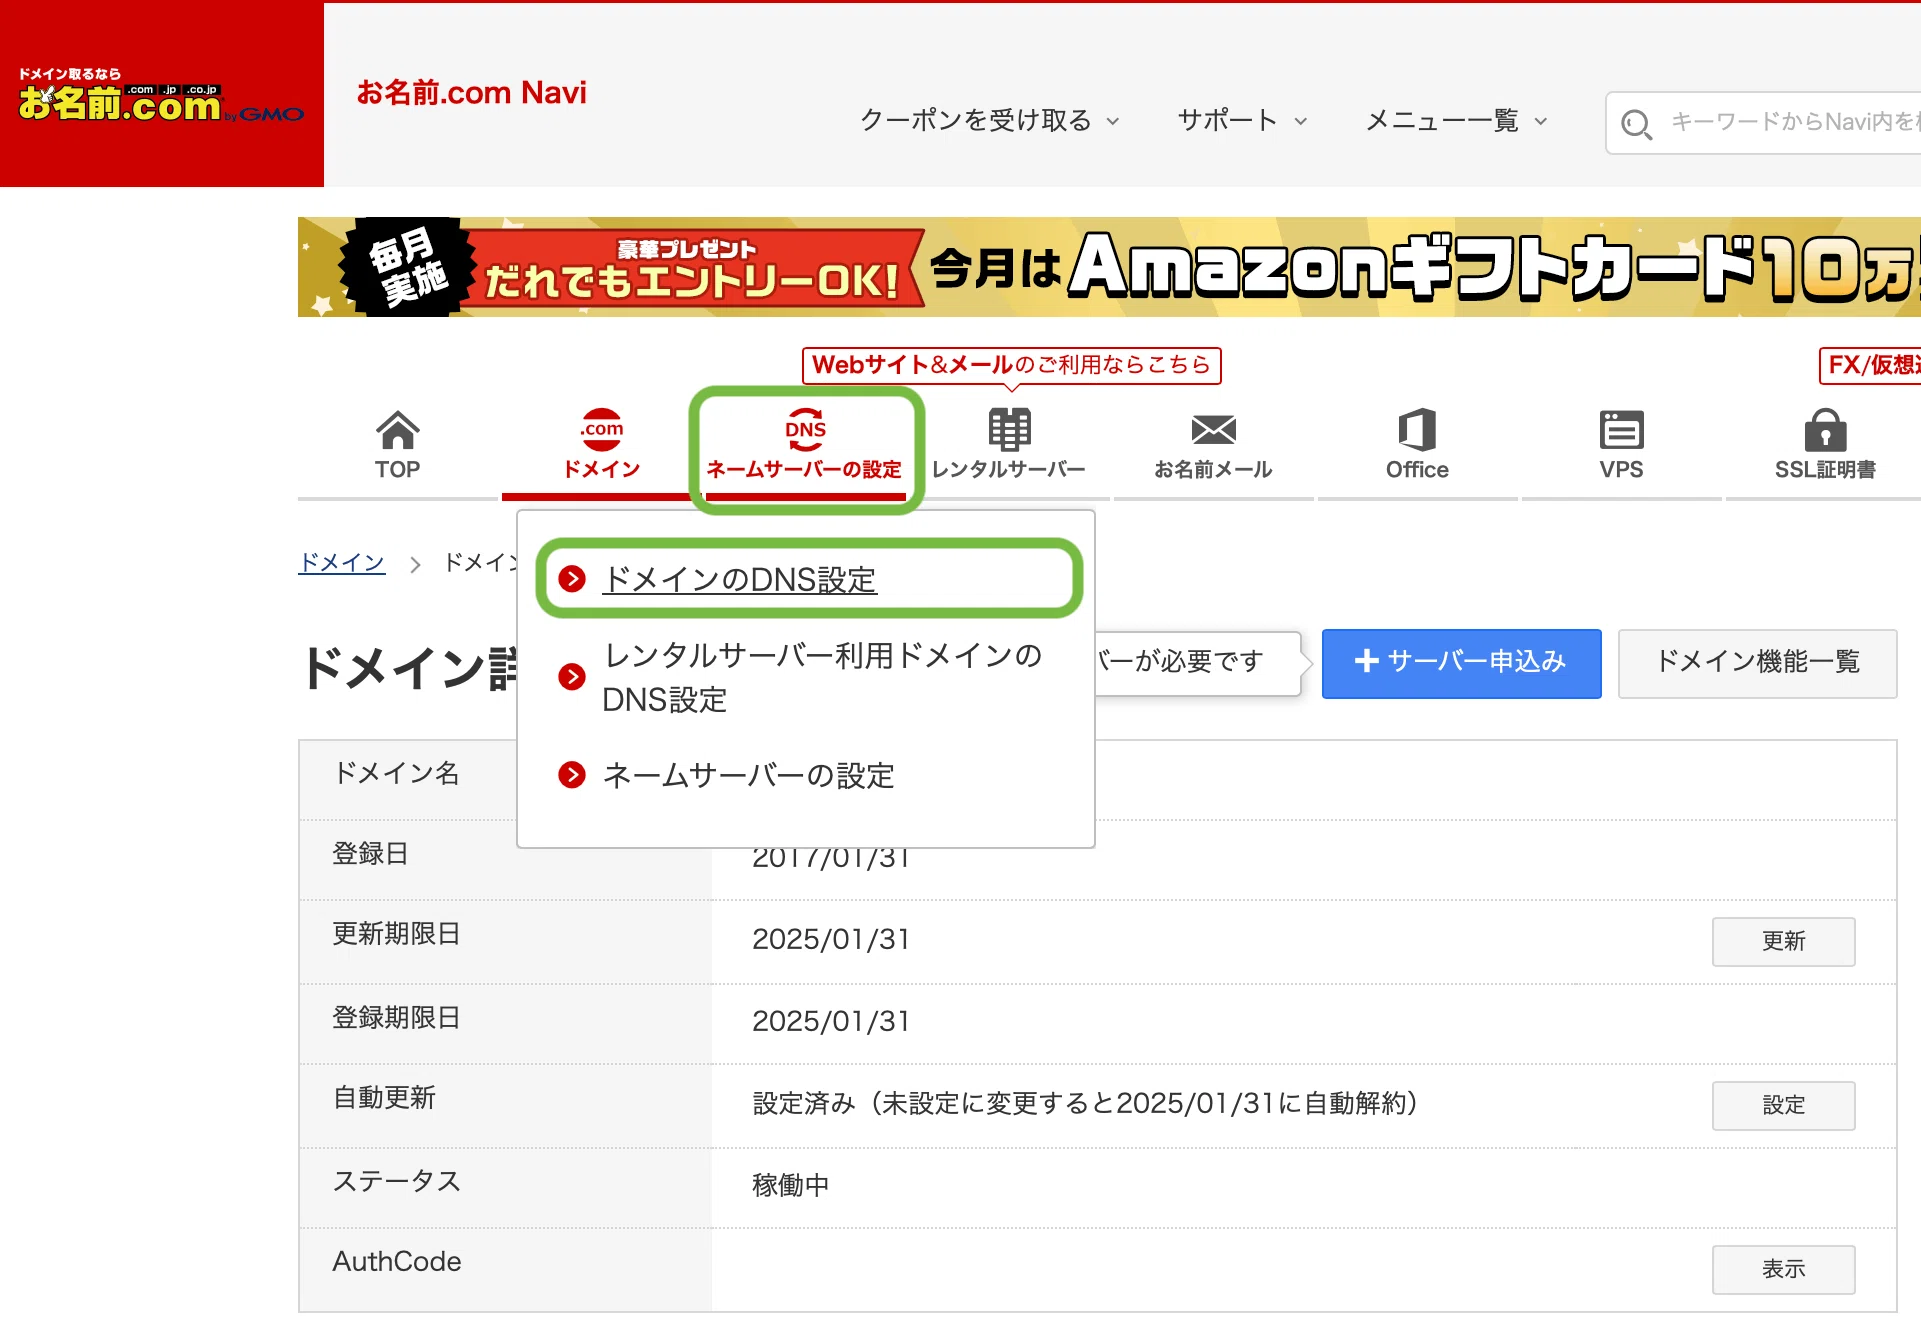Choose レンタルサーバー利用ドメインのDNS設定 entry

822,677
